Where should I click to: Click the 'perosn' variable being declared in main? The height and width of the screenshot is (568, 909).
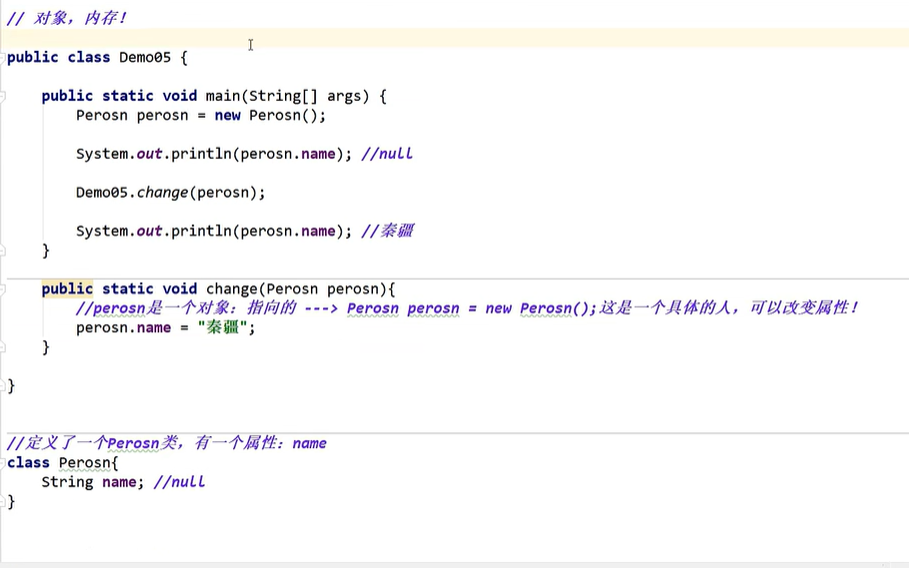[x=162, y=115]
